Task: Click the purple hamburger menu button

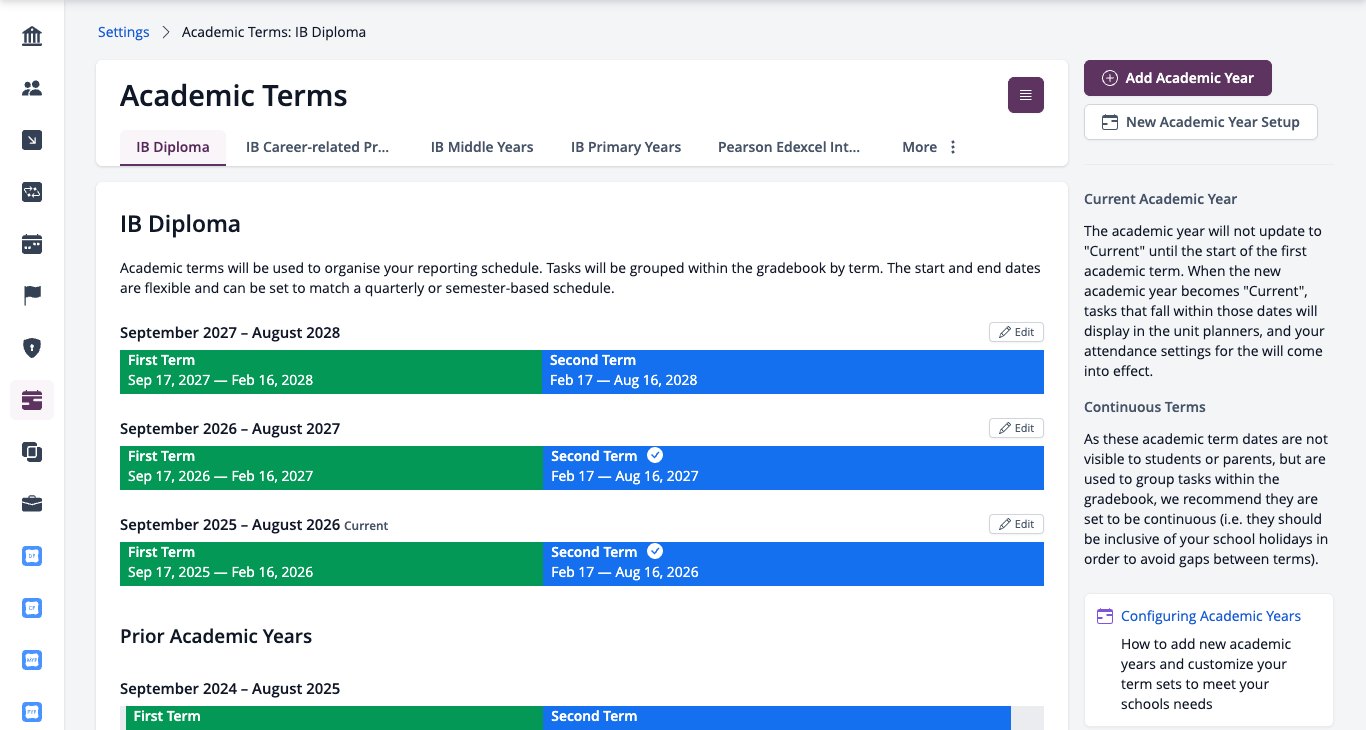Action: (1025, 95)
